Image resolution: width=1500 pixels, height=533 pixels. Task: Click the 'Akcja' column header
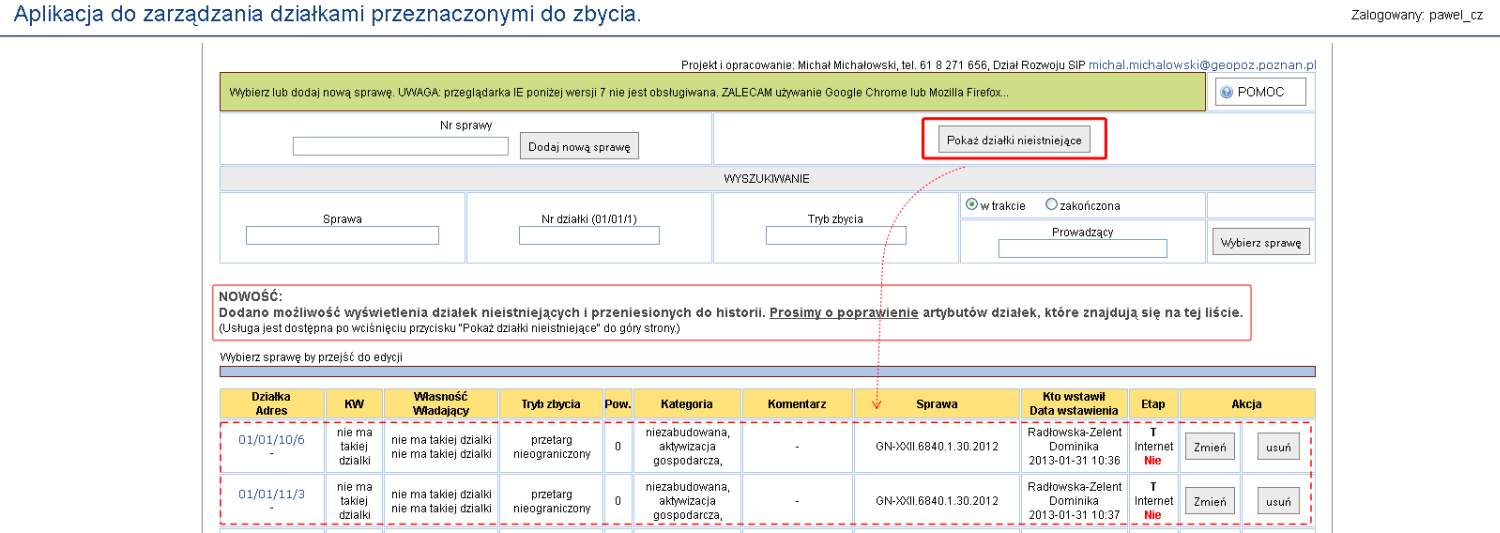tap(1247, 404)
